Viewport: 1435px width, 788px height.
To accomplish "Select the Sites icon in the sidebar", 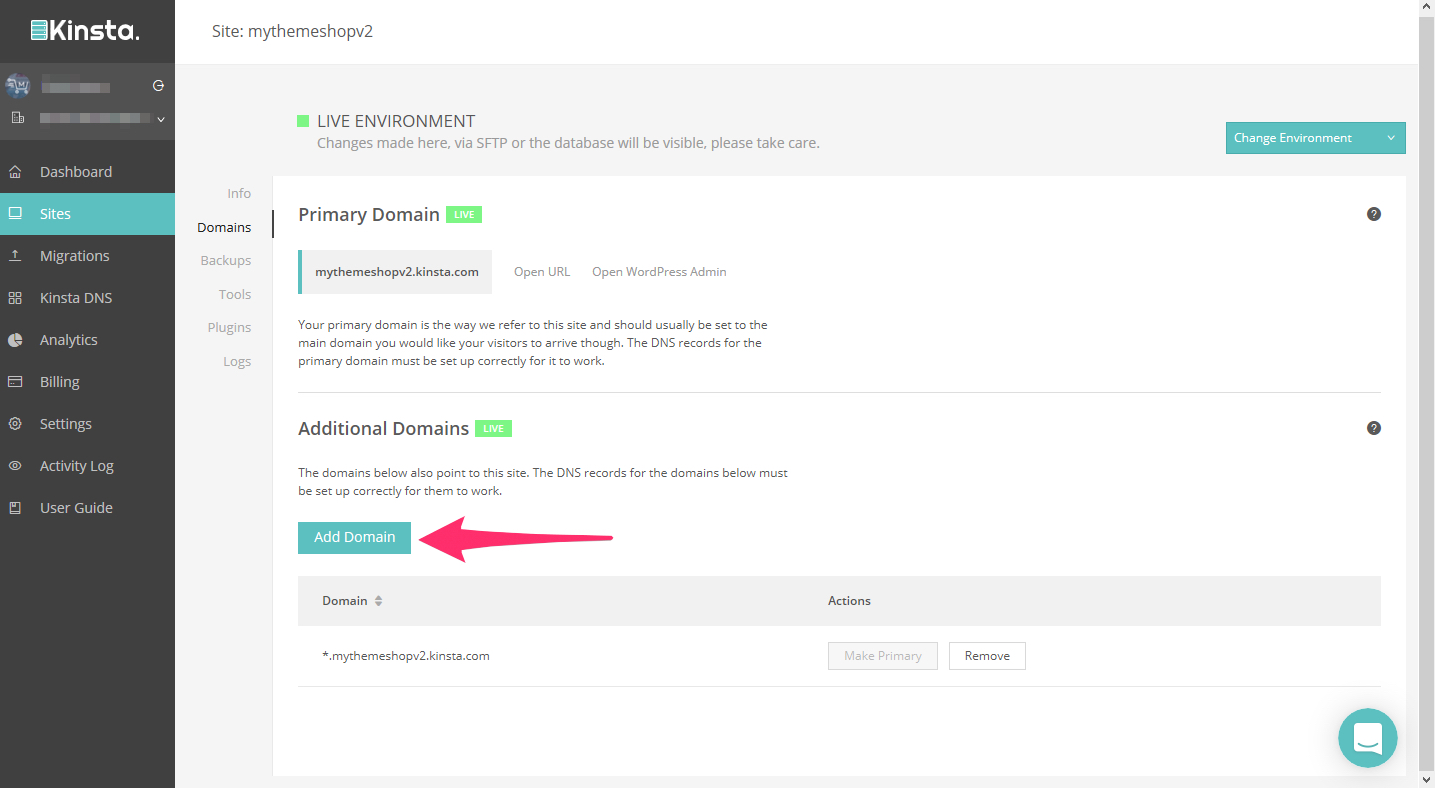I will [x=55, y=213].
